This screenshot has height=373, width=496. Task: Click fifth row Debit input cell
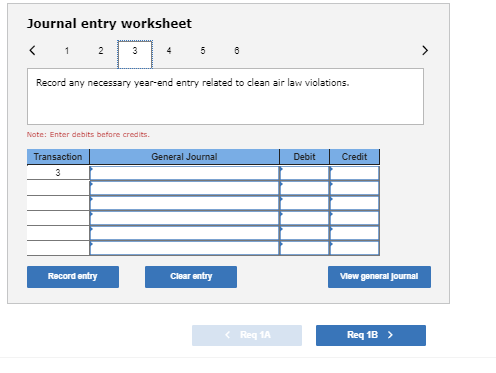click(x=304, y=233)
